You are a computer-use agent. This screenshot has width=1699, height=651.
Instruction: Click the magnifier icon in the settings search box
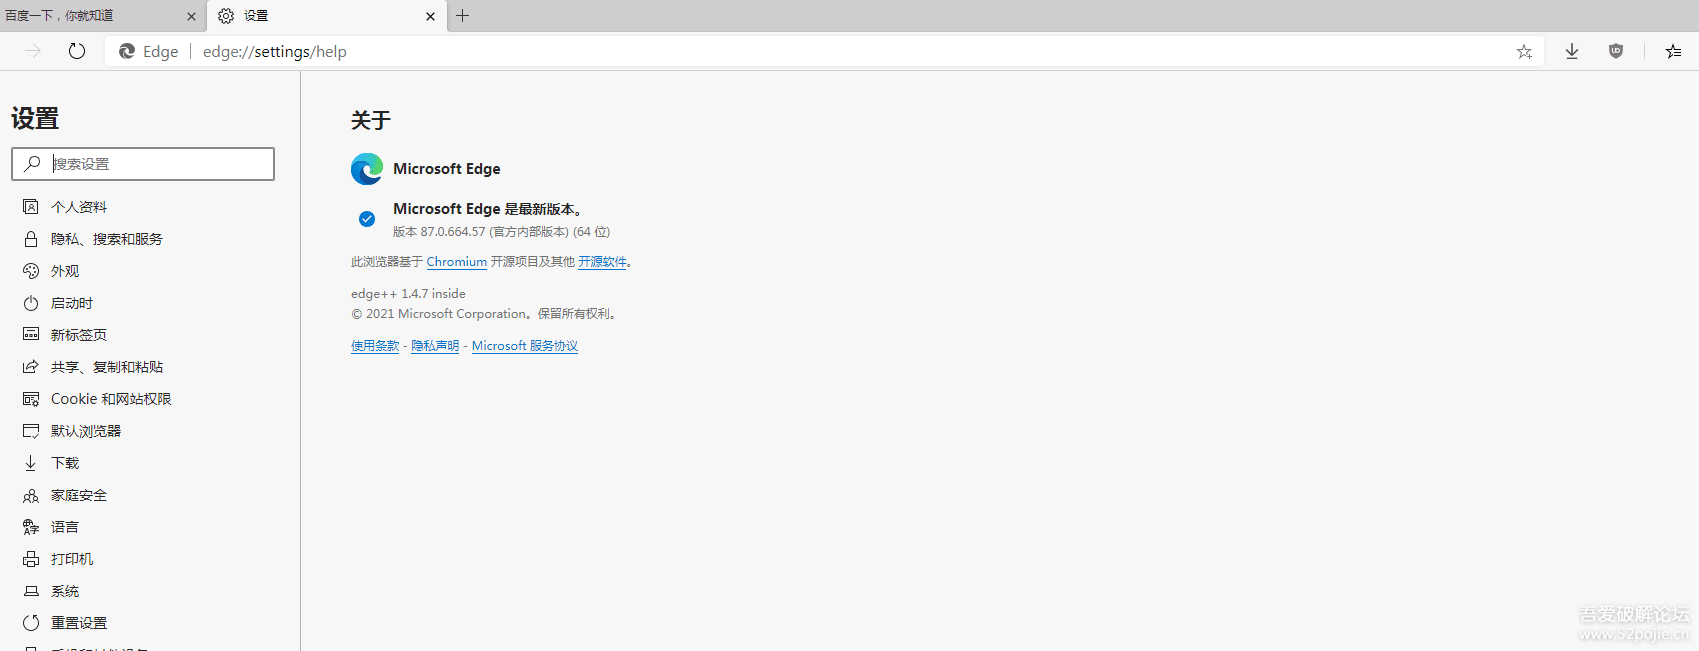33,163
